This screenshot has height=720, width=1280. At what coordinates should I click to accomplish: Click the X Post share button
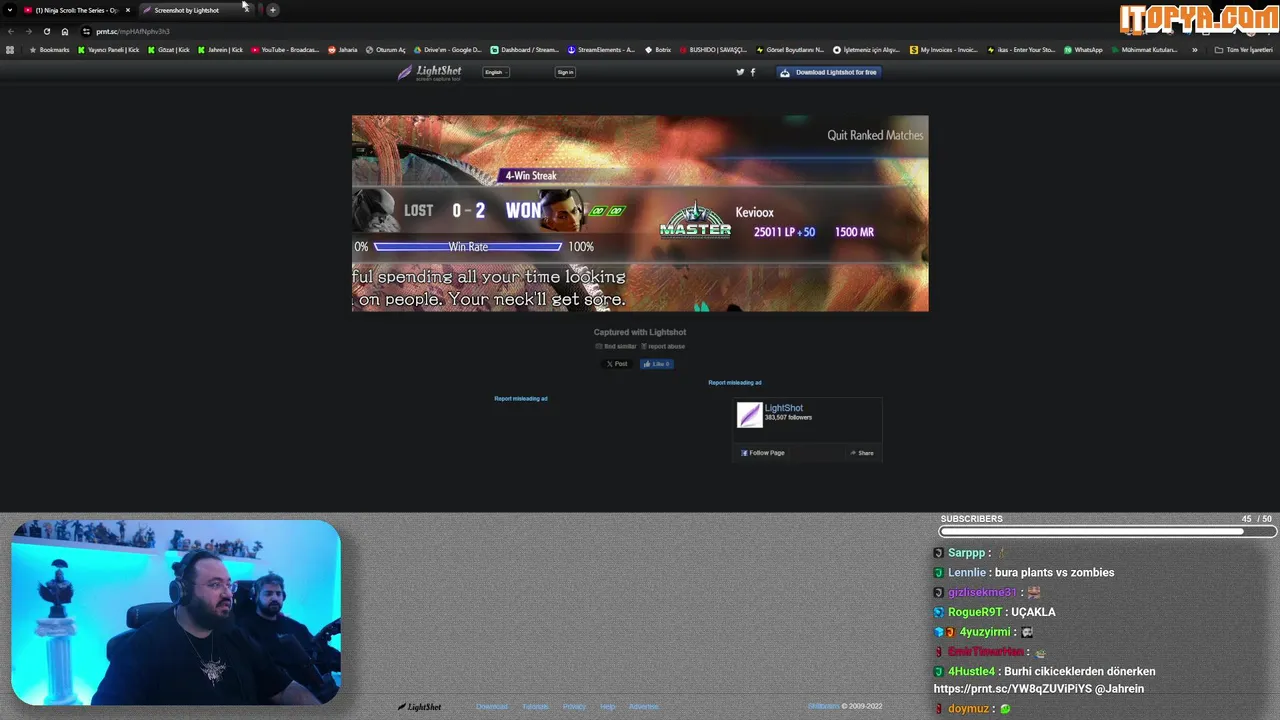click(x=617, y=364)
